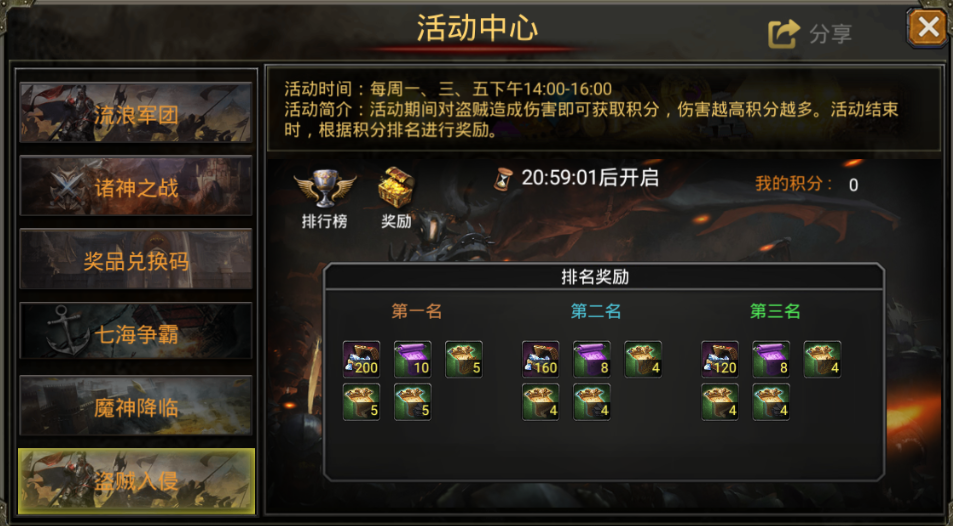
Task: Click the 分享 share arrow icon
Action: [783, 33]
